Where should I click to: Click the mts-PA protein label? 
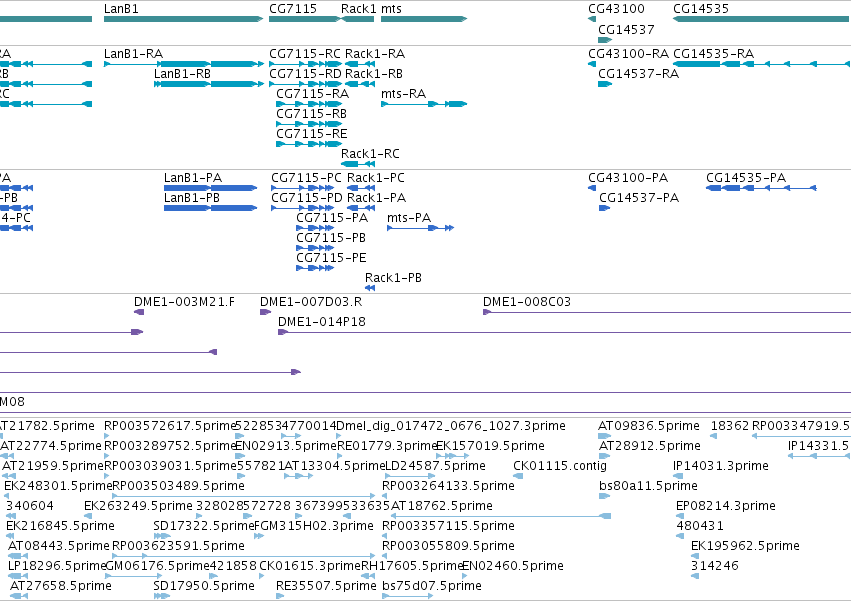409,218
